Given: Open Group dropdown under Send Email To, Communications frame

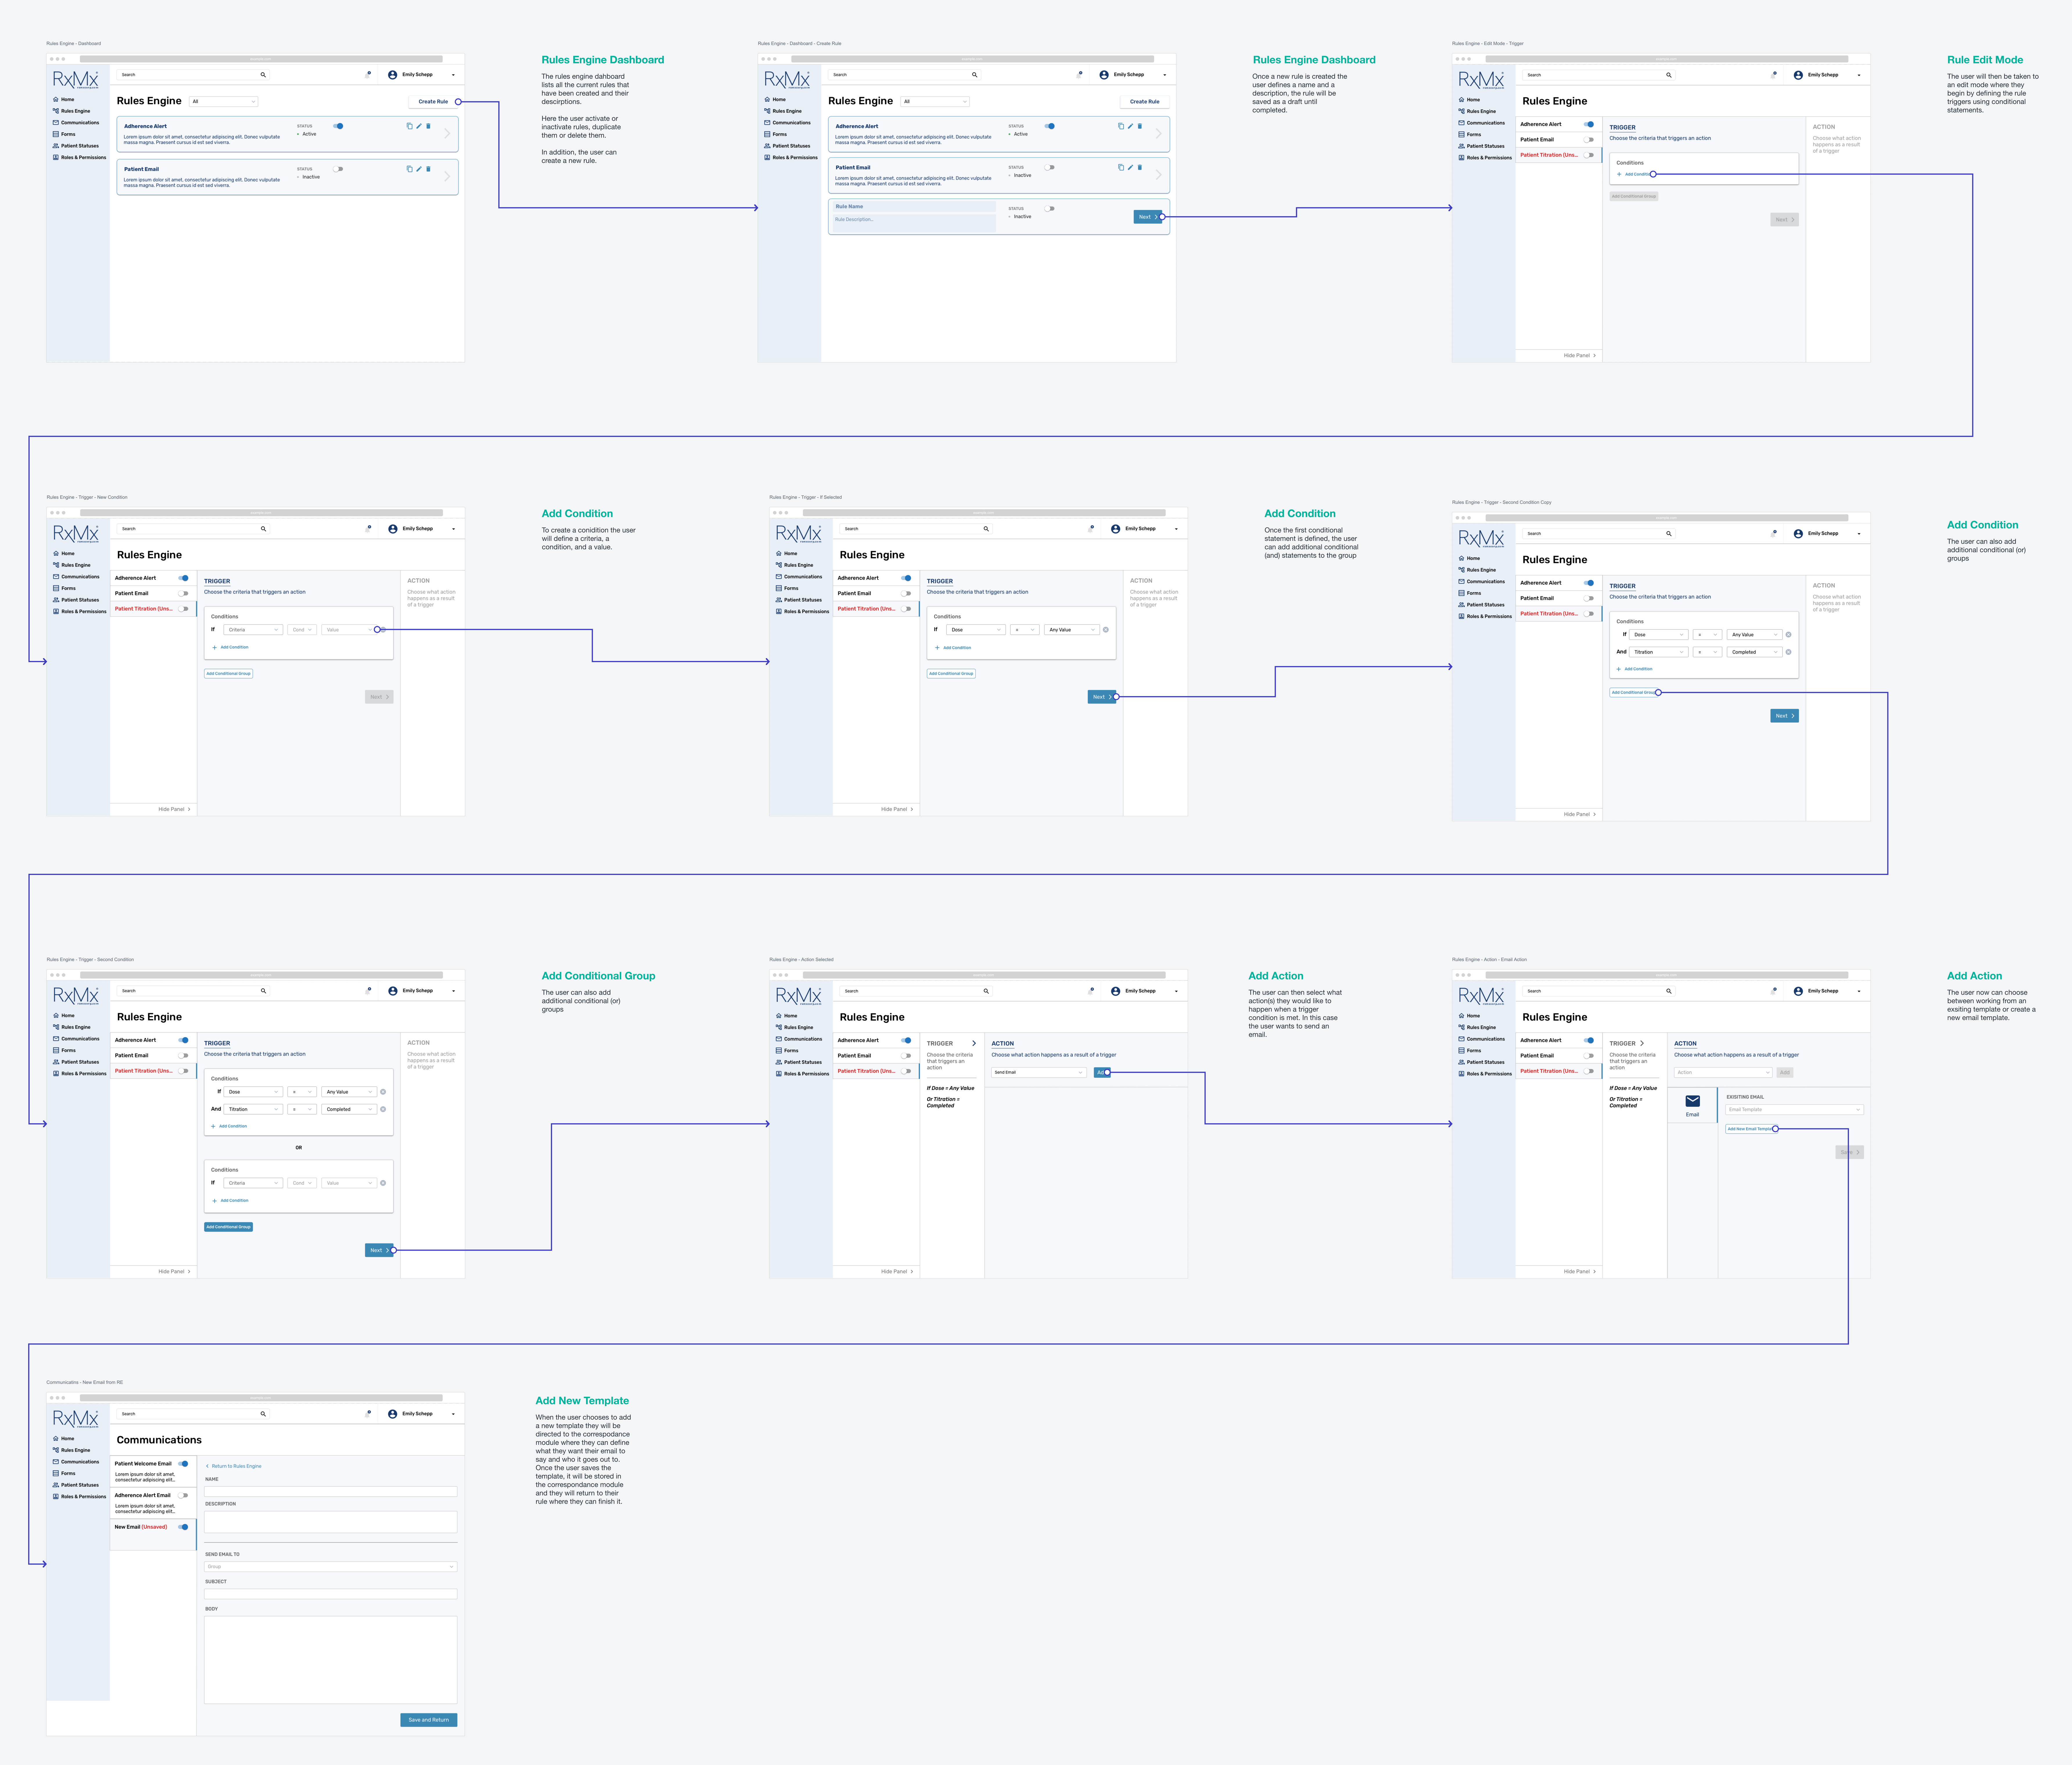Looking at the screenshot, I should (x=331, y=1567).
